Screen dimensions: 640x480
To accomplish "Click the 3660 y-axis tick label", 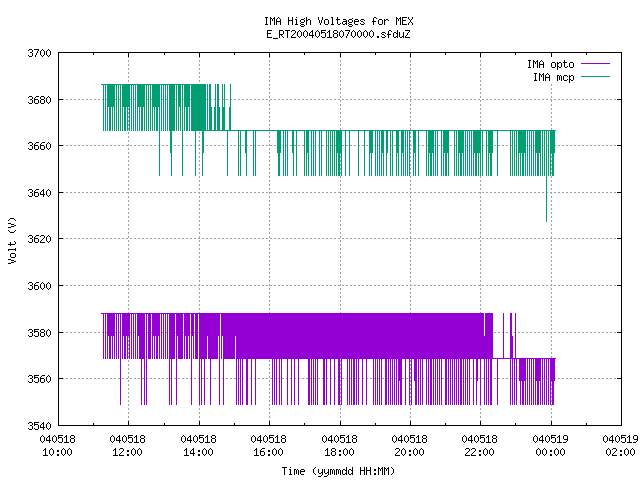I will (39, 146).
